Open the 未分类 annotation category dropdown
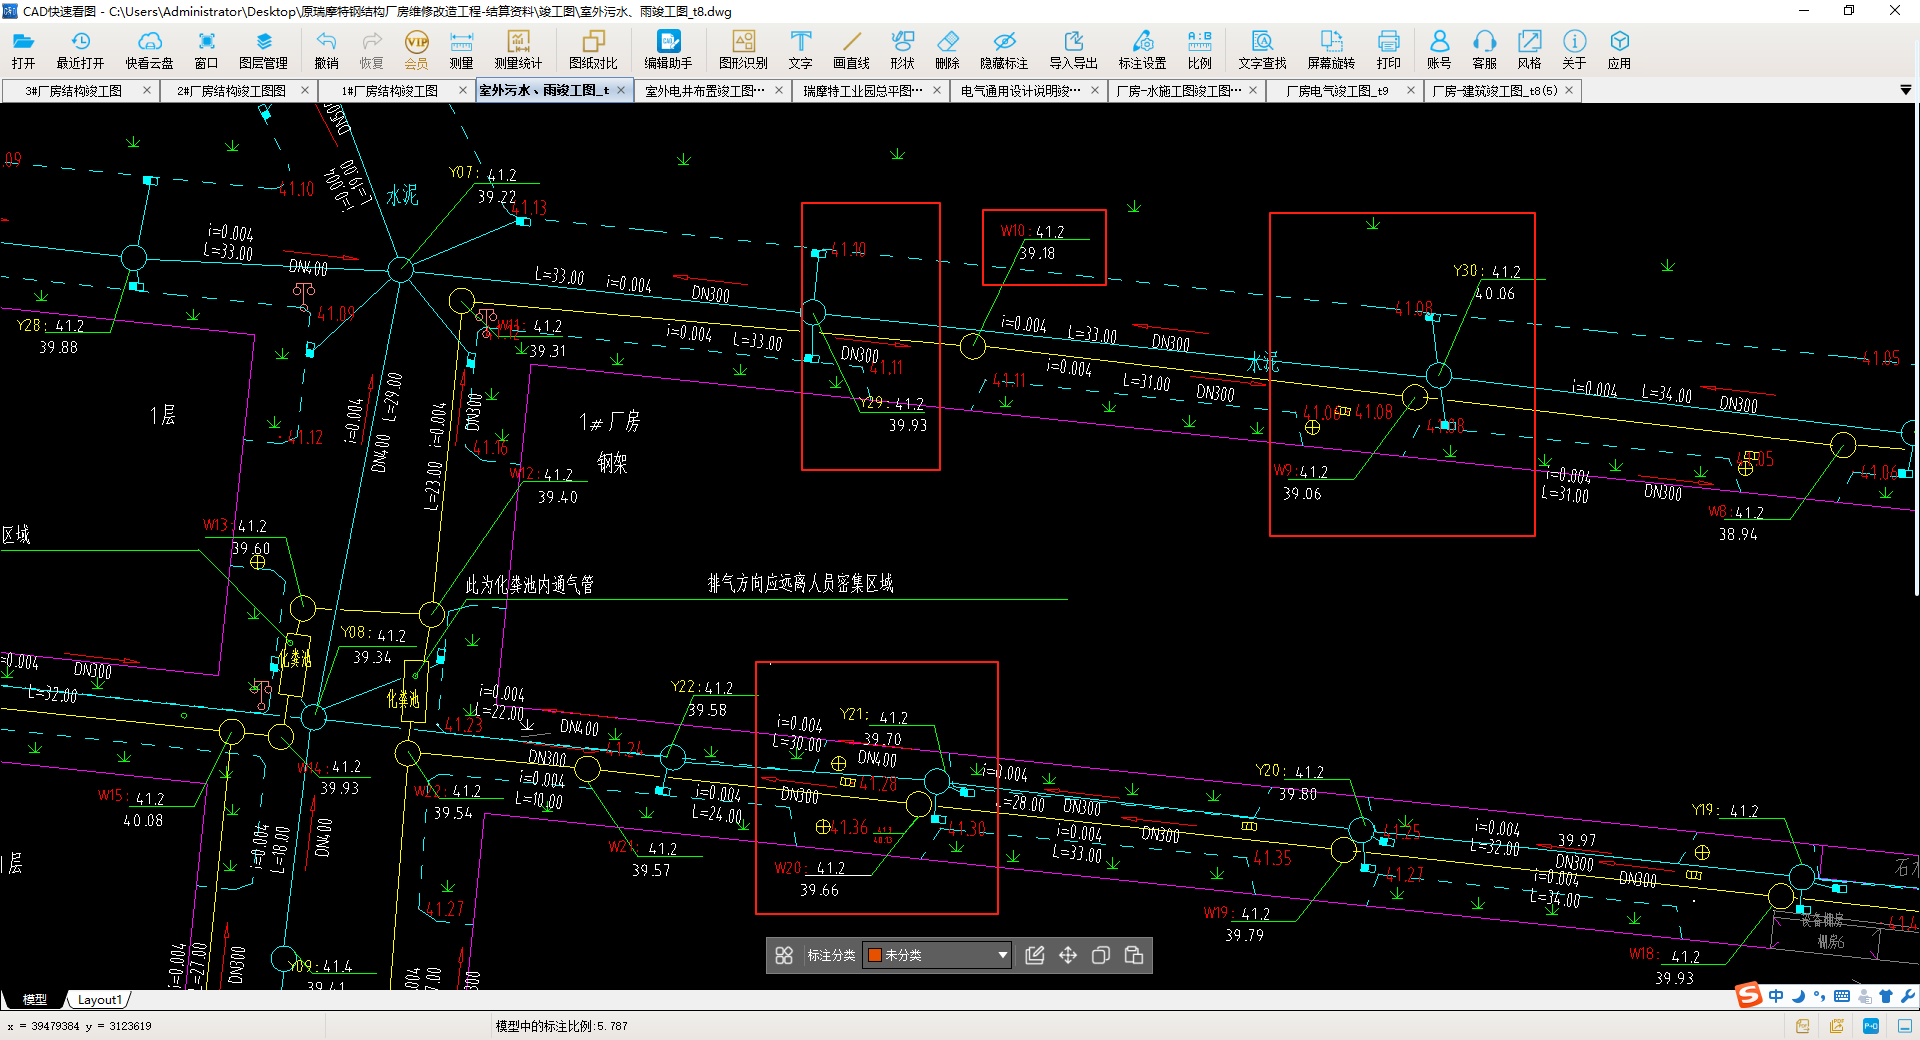 pos(937,955)
